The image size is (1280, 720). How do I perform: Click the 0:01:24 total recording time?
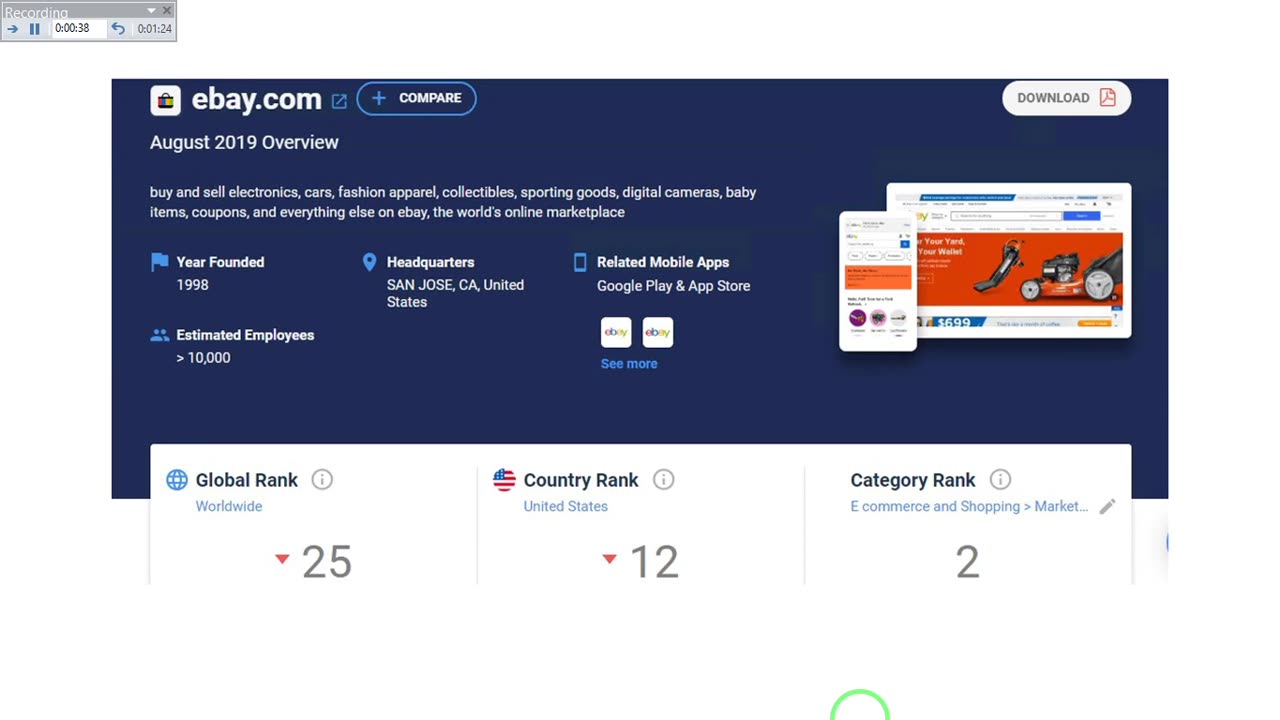click(154, 29)
